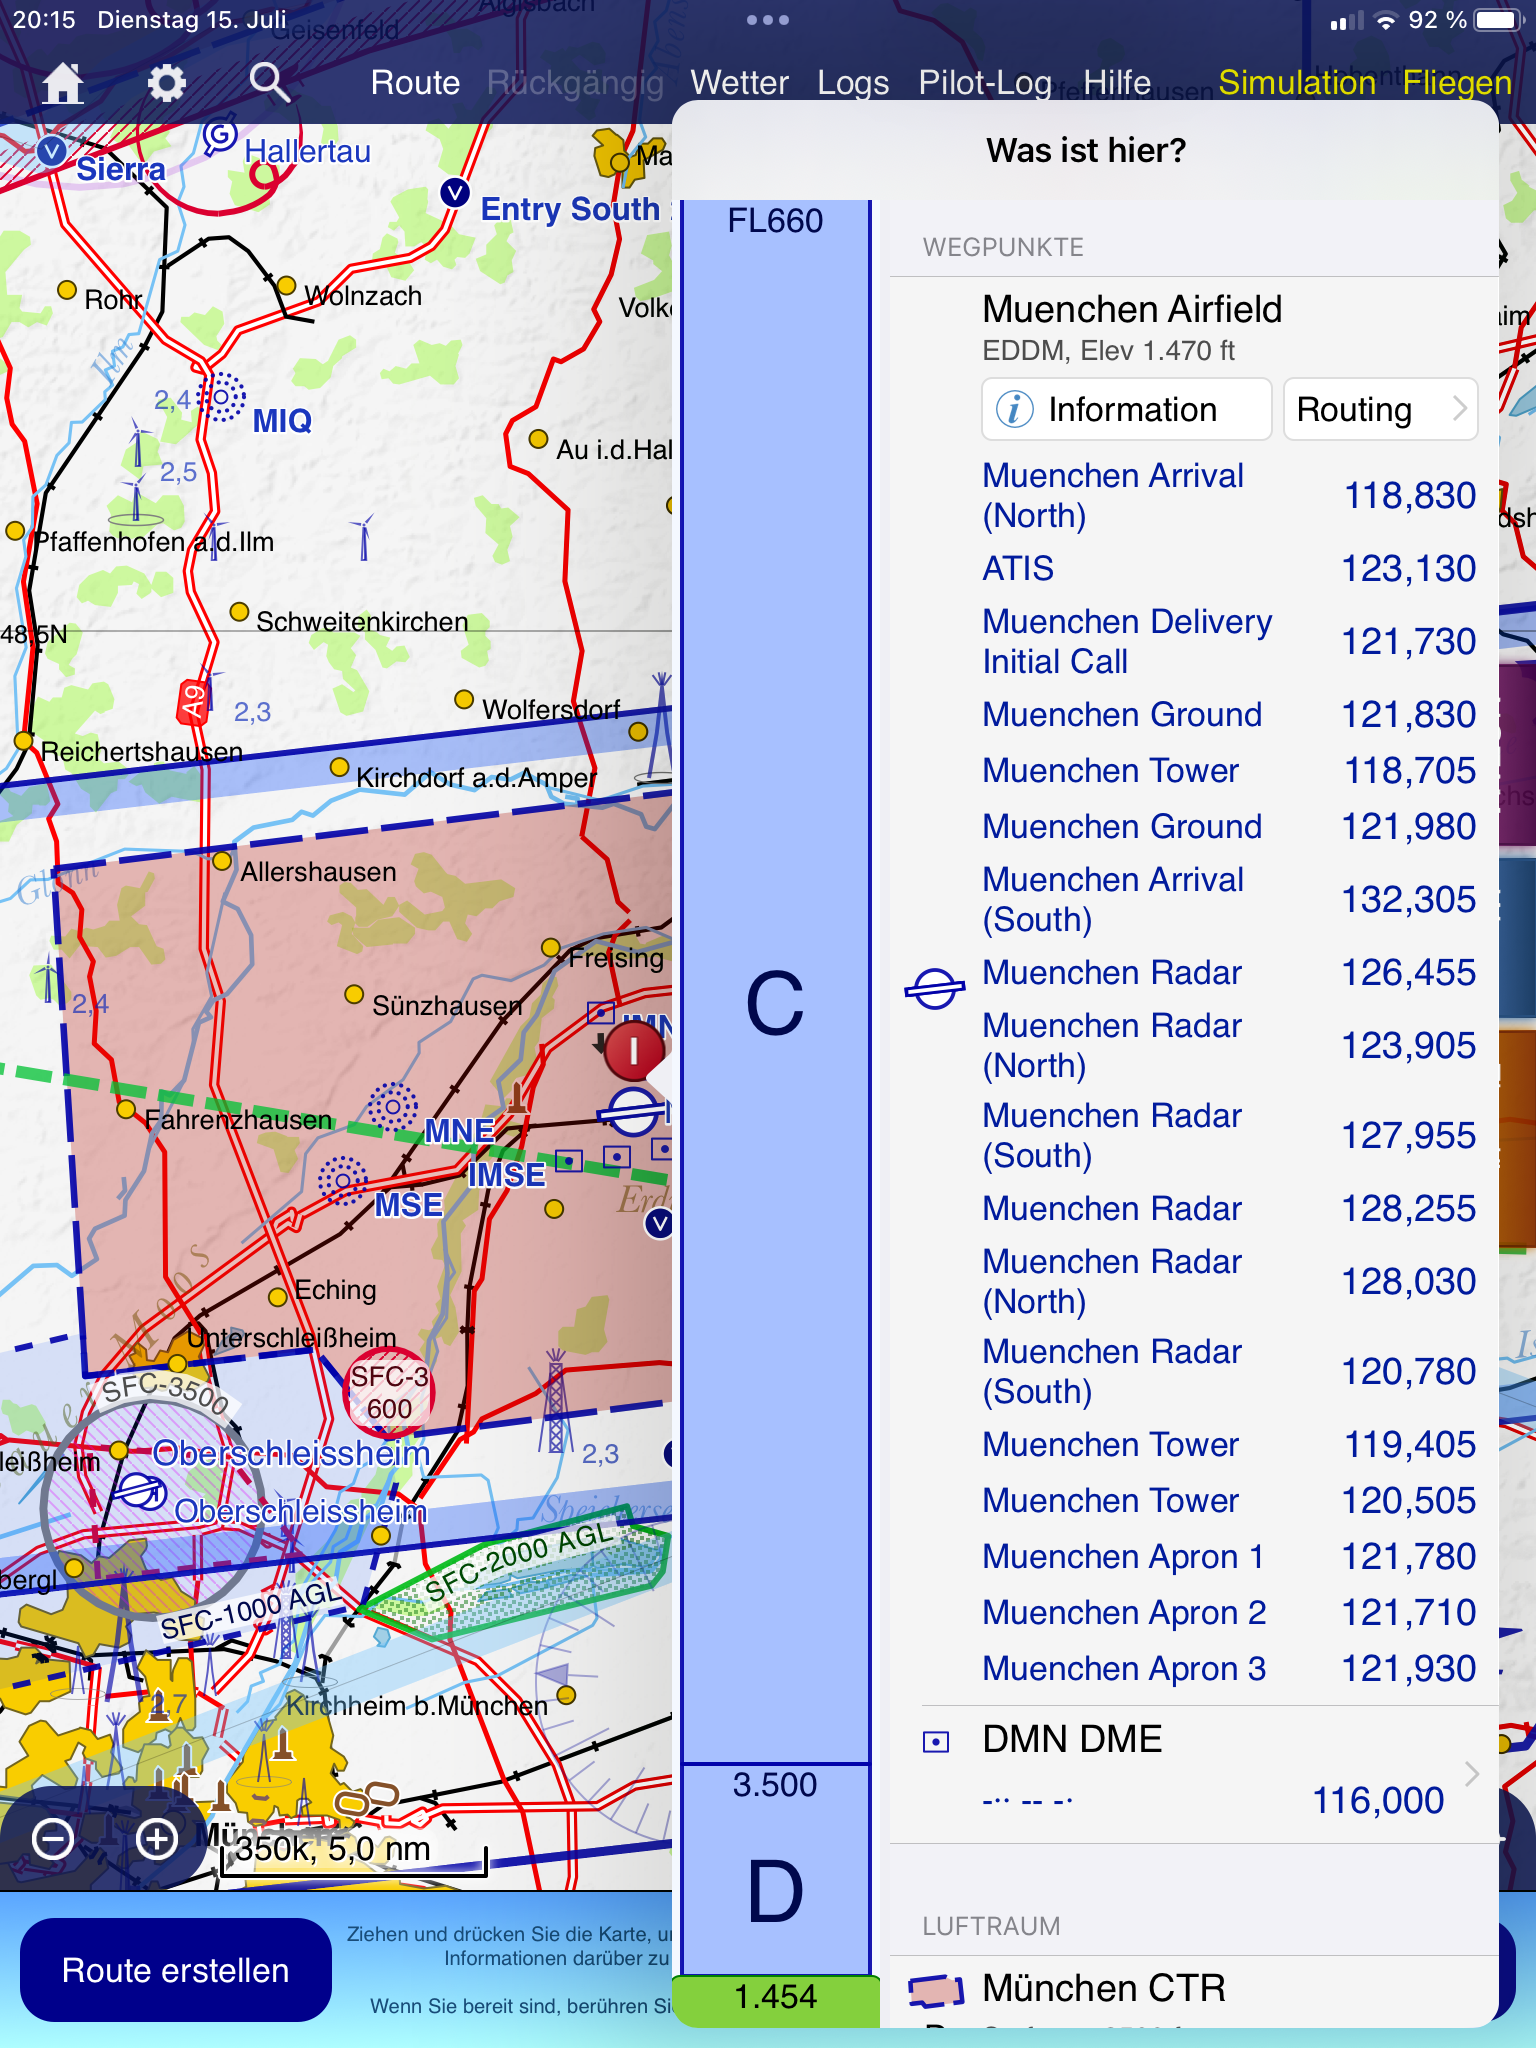Tap the Home icon in toolbar
Viewport: 1536px width, 2048px height.
pyautogui.click(x=62, y=83)
